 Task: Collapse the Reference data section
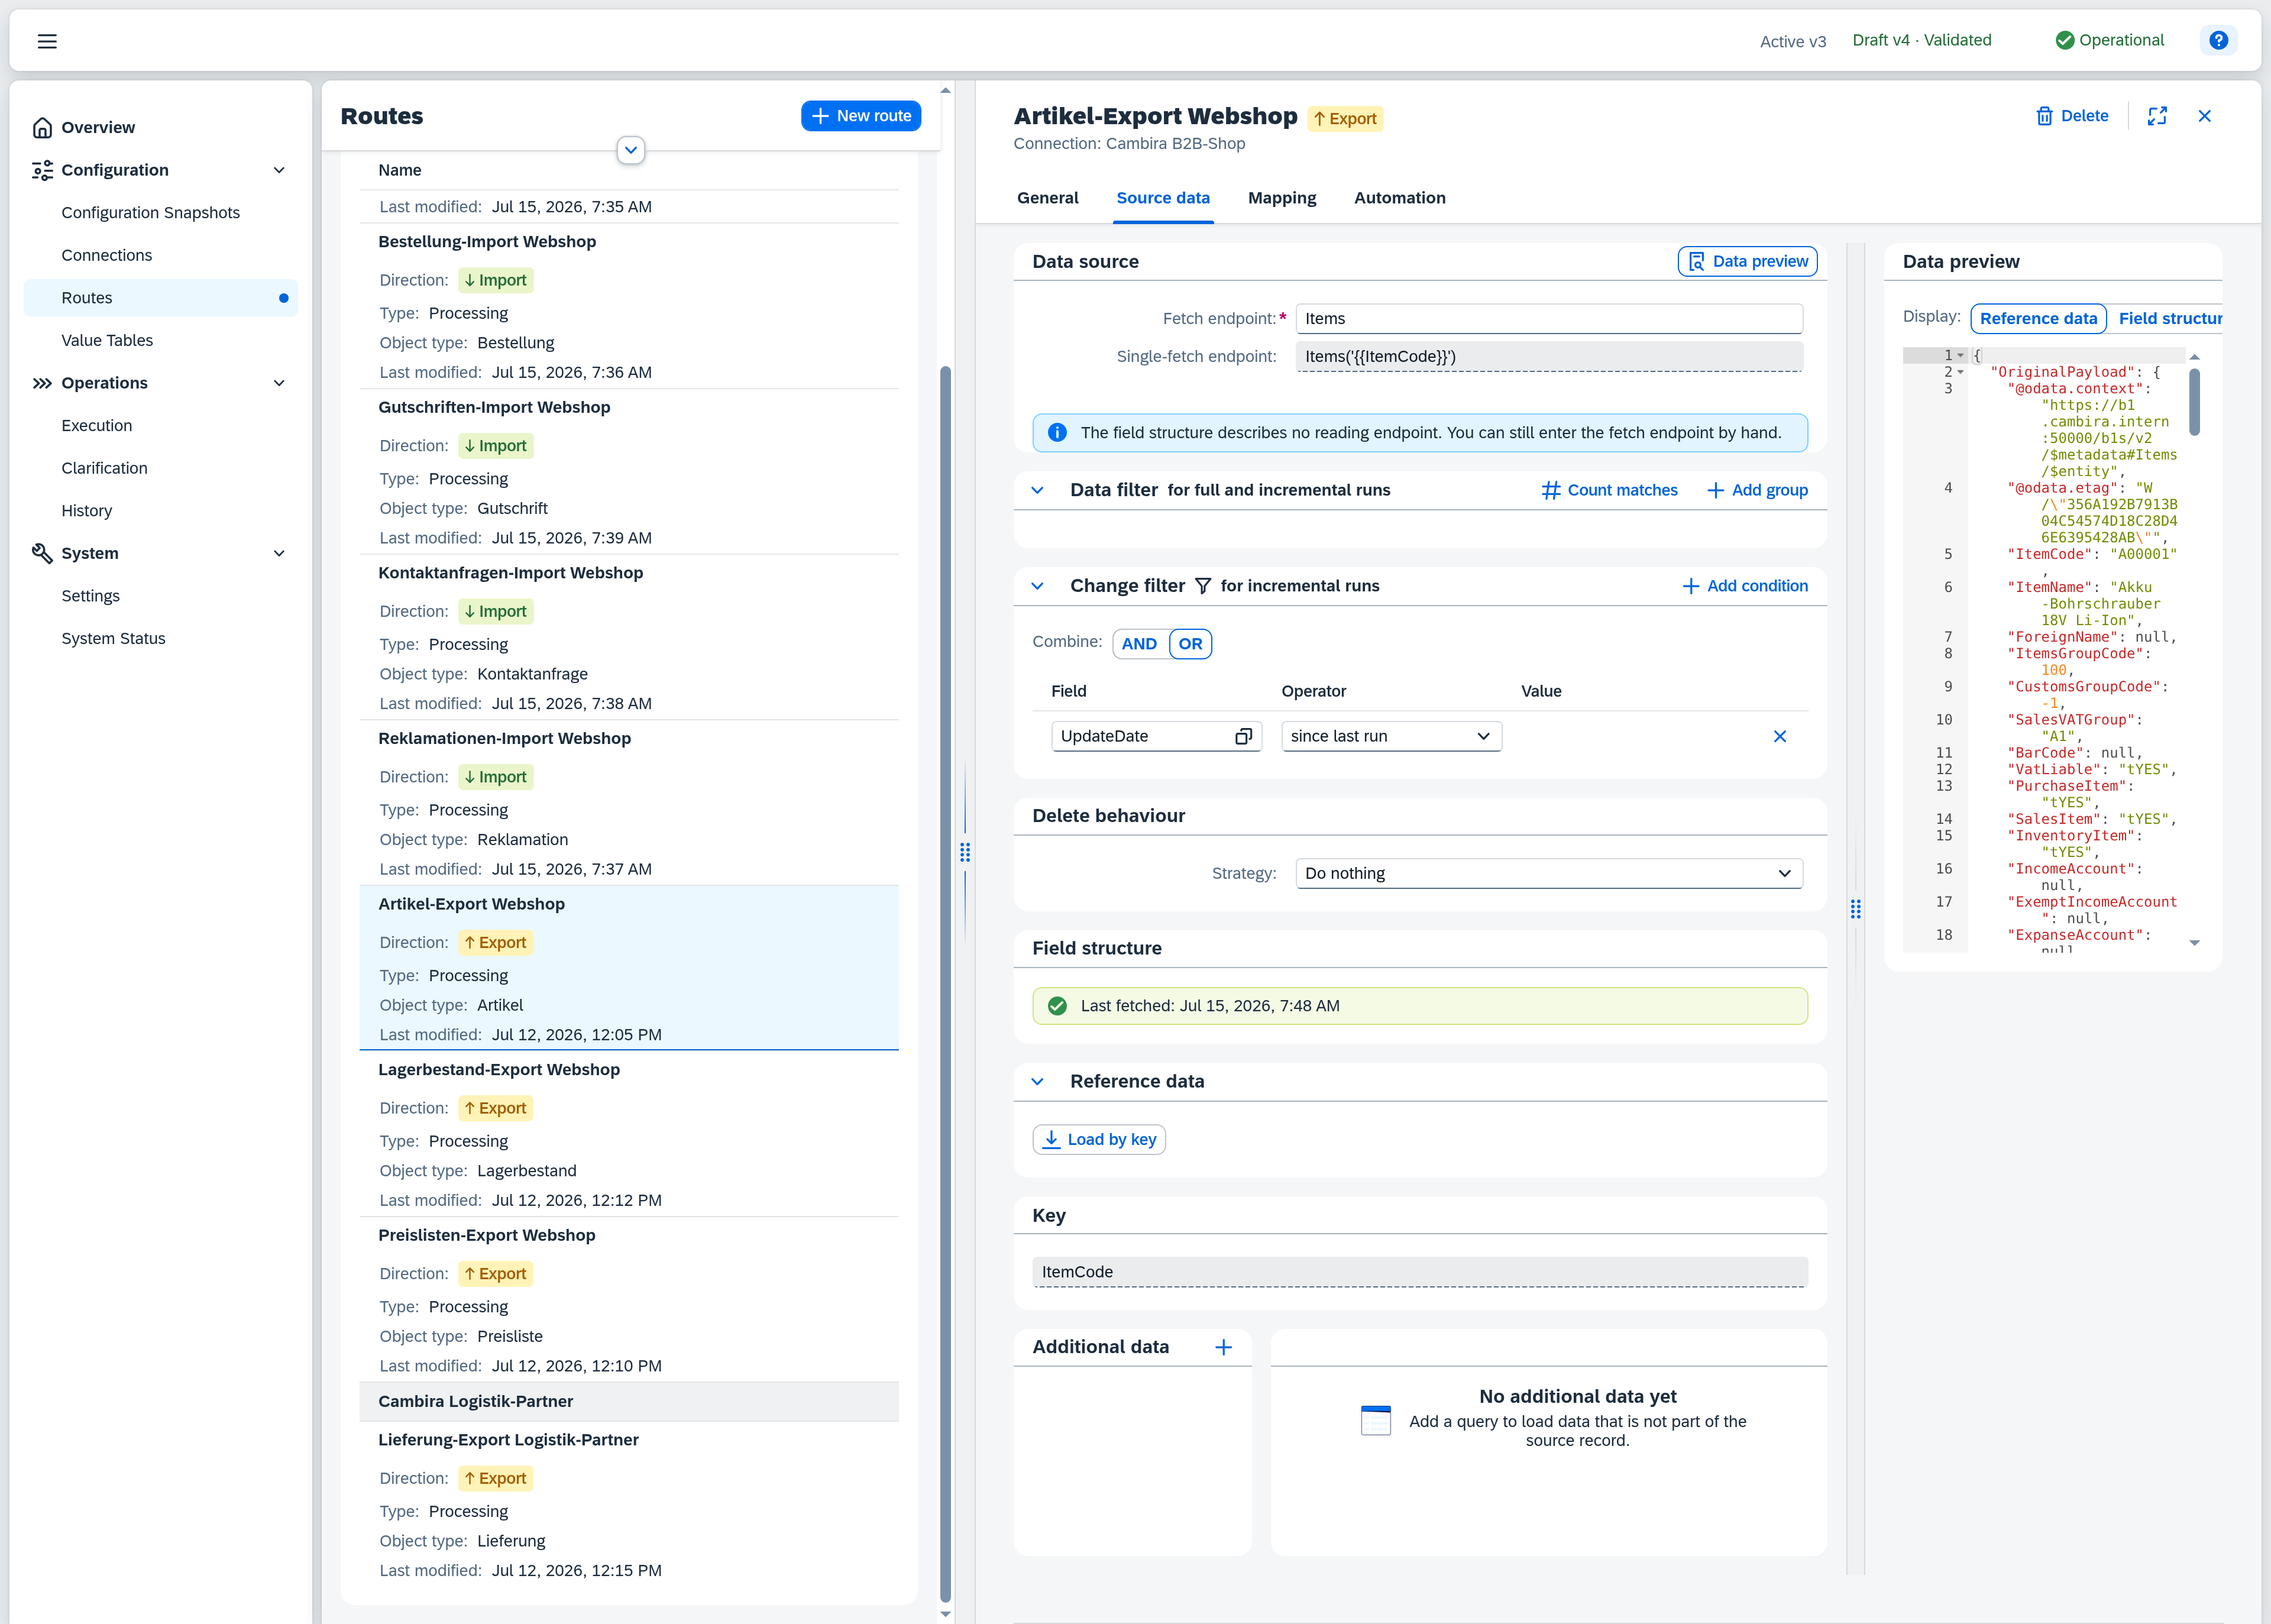1037,1082
